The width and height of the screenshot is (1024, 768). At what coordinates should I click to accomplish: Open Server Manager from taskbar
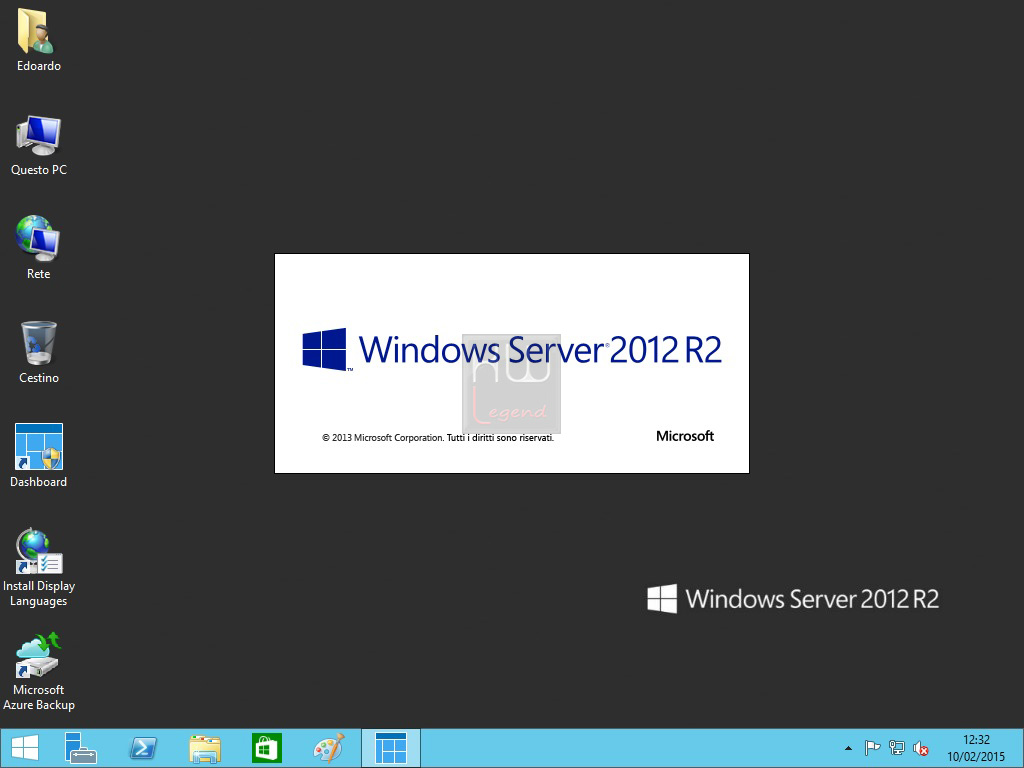(x=81, y=748)
